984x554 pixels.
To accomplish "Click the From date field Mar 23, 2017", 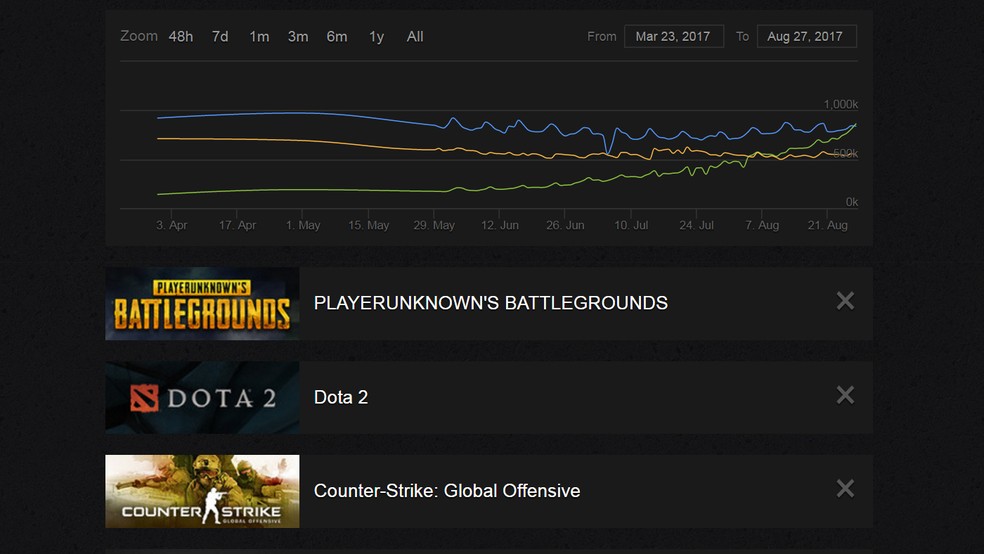I will pyautogui.click(x=674, y=36).
